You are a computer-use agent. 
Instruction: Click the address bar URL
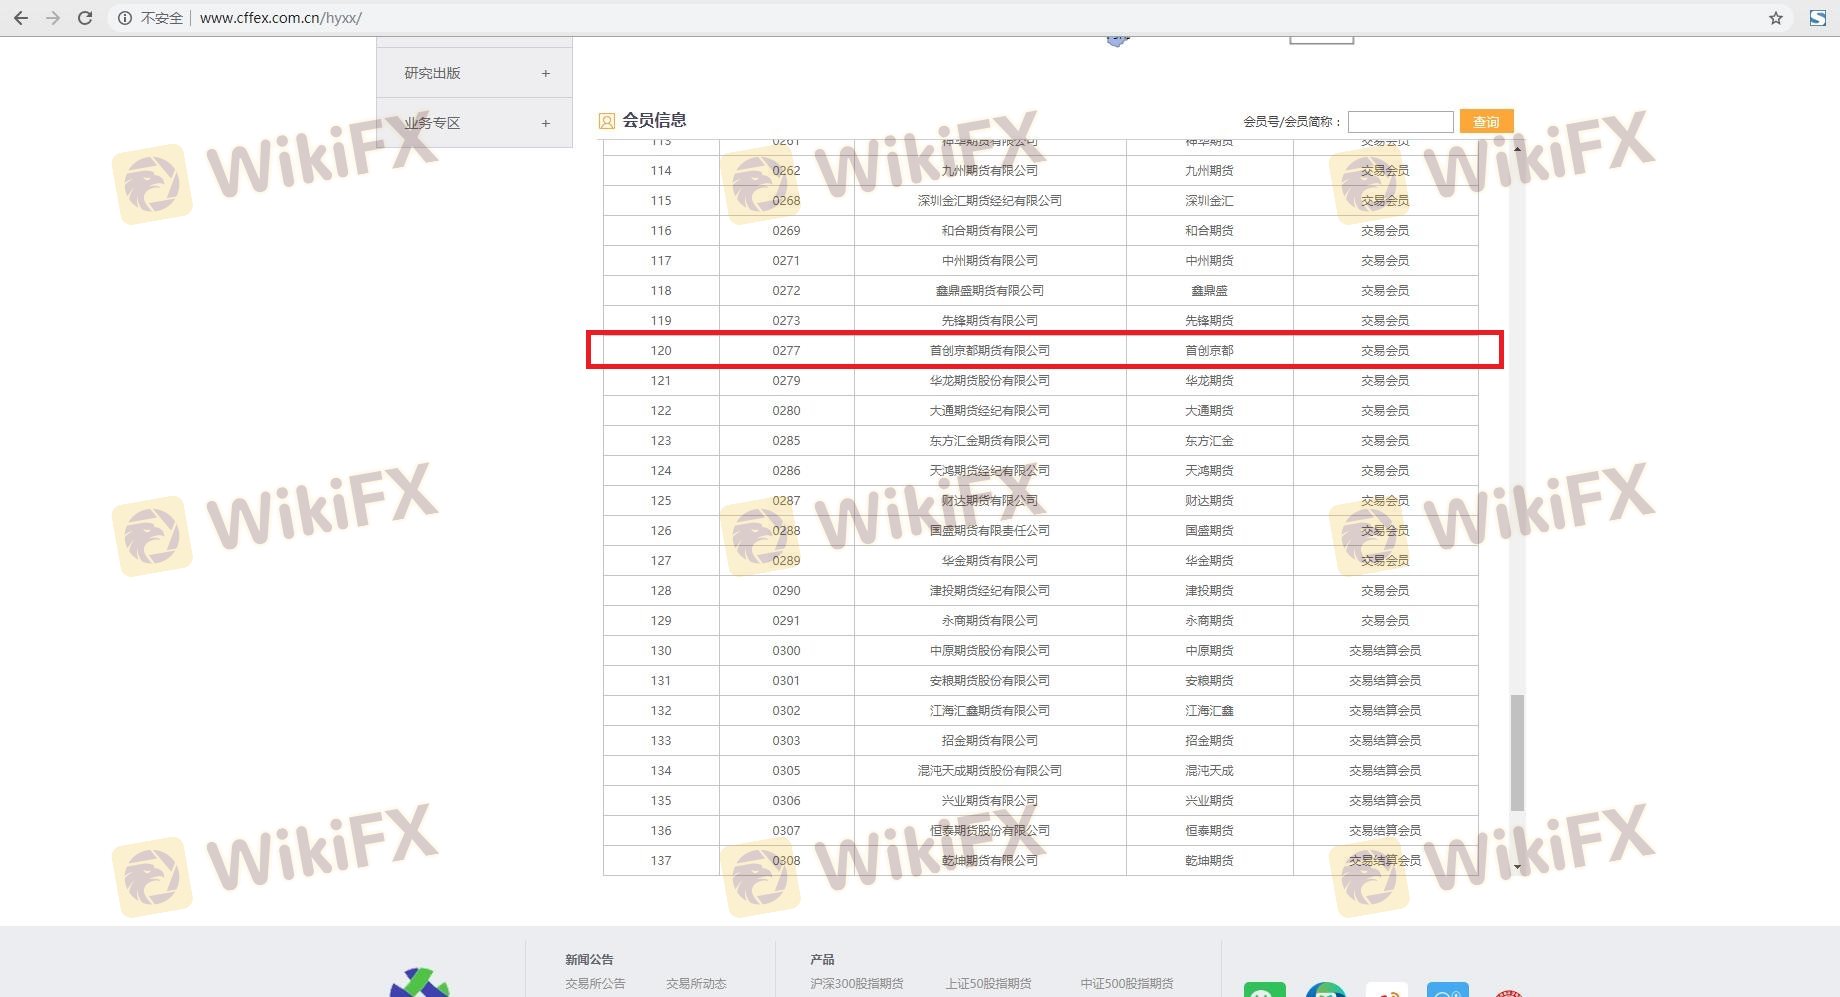(x=281, y=18)
